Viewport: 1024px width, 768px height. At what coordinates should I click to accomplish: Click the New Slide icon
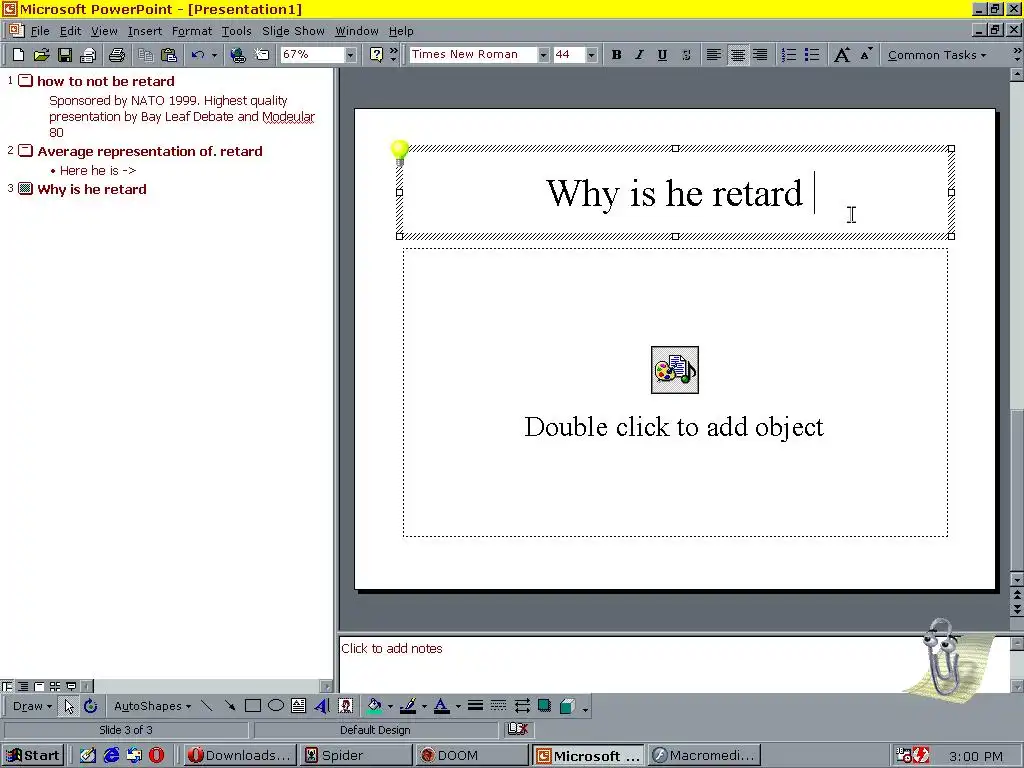click(261, 55)
